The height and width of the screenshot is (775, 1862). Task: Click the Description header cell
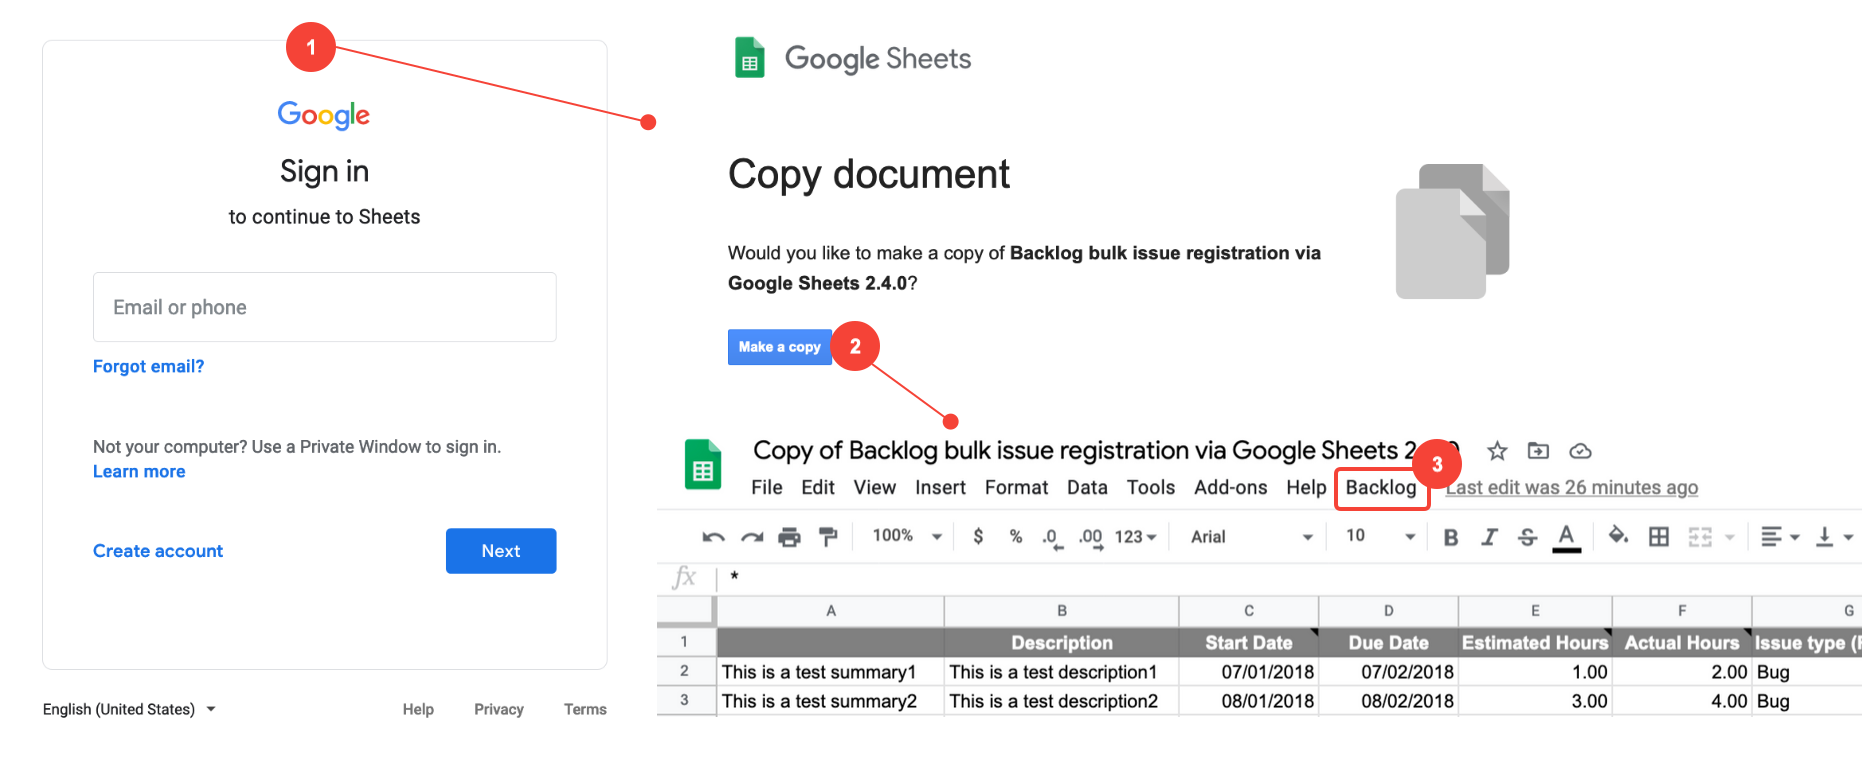pyautogui.click(x=1062, y=643)
